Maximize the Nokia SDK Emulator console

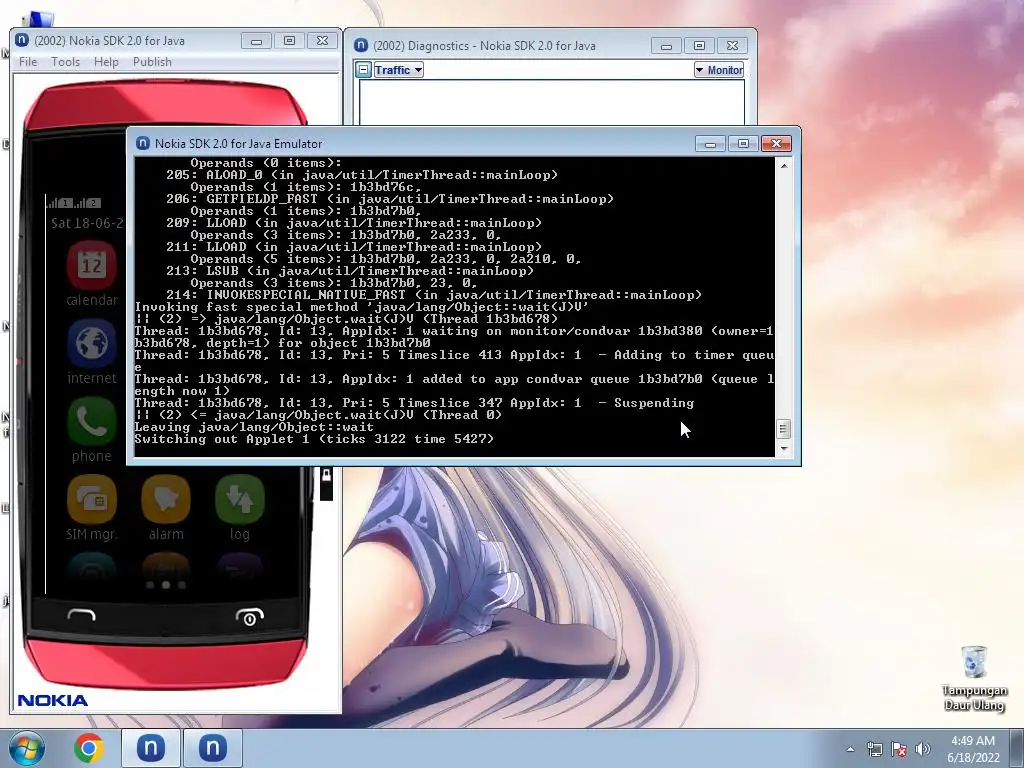tap(743, 144)
